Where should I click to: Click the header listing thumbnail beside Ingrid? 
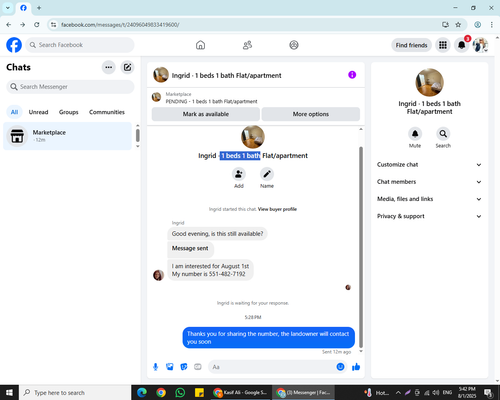(161, 75)
